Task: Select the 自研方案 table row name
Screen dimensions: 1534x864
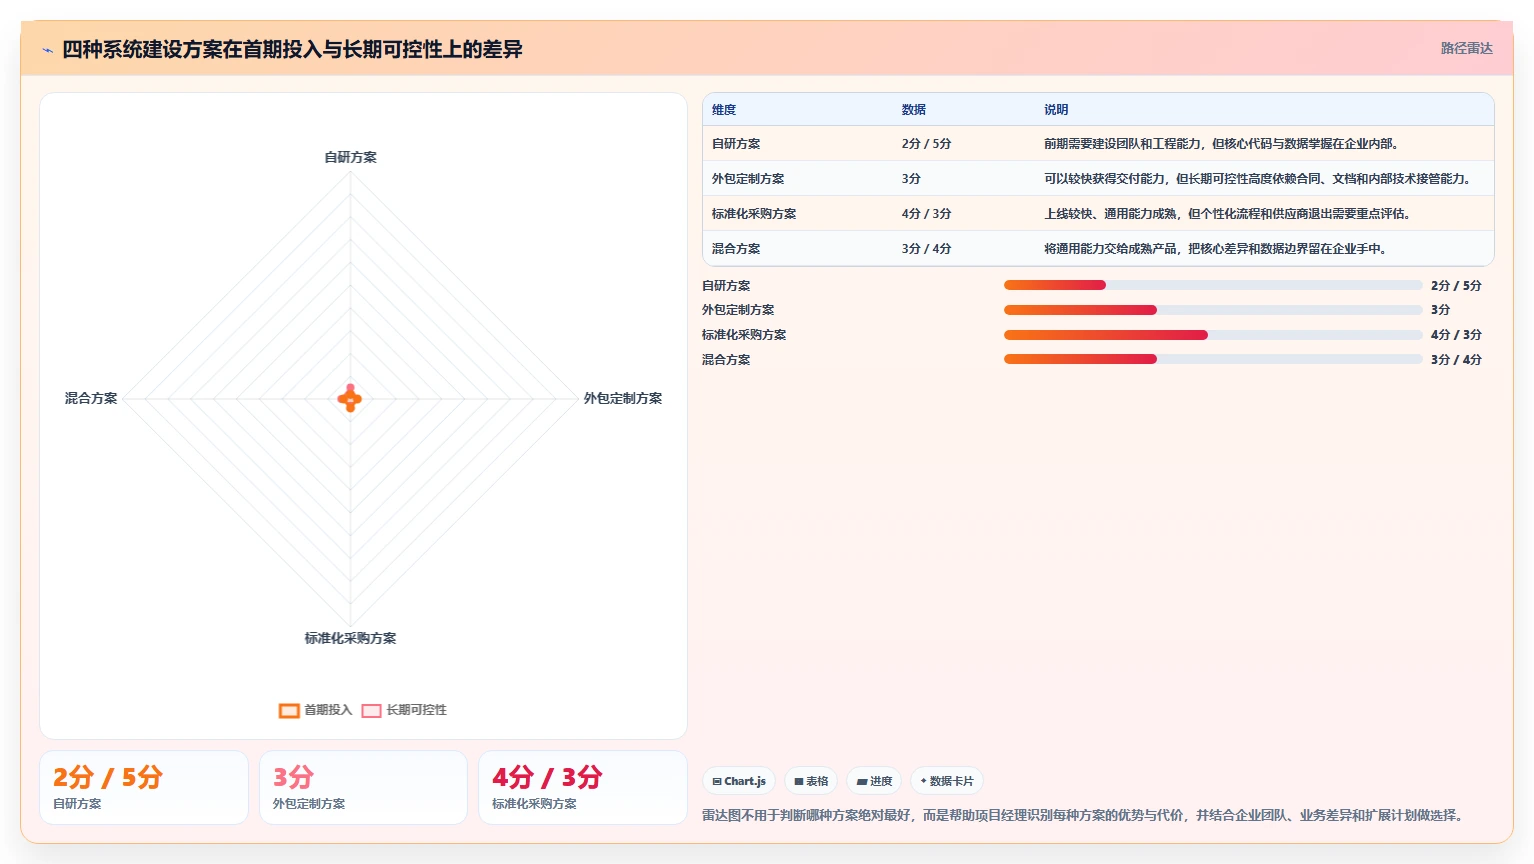Action: coord(736,144)
